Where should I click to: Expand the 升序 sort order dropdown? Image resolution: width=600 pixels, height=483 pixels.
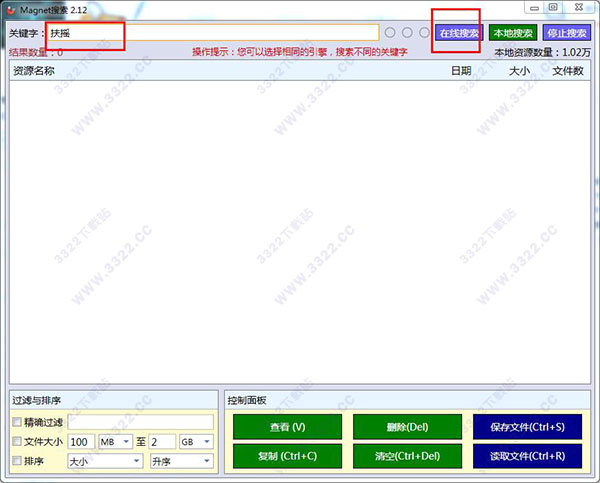tap(181, 461)
